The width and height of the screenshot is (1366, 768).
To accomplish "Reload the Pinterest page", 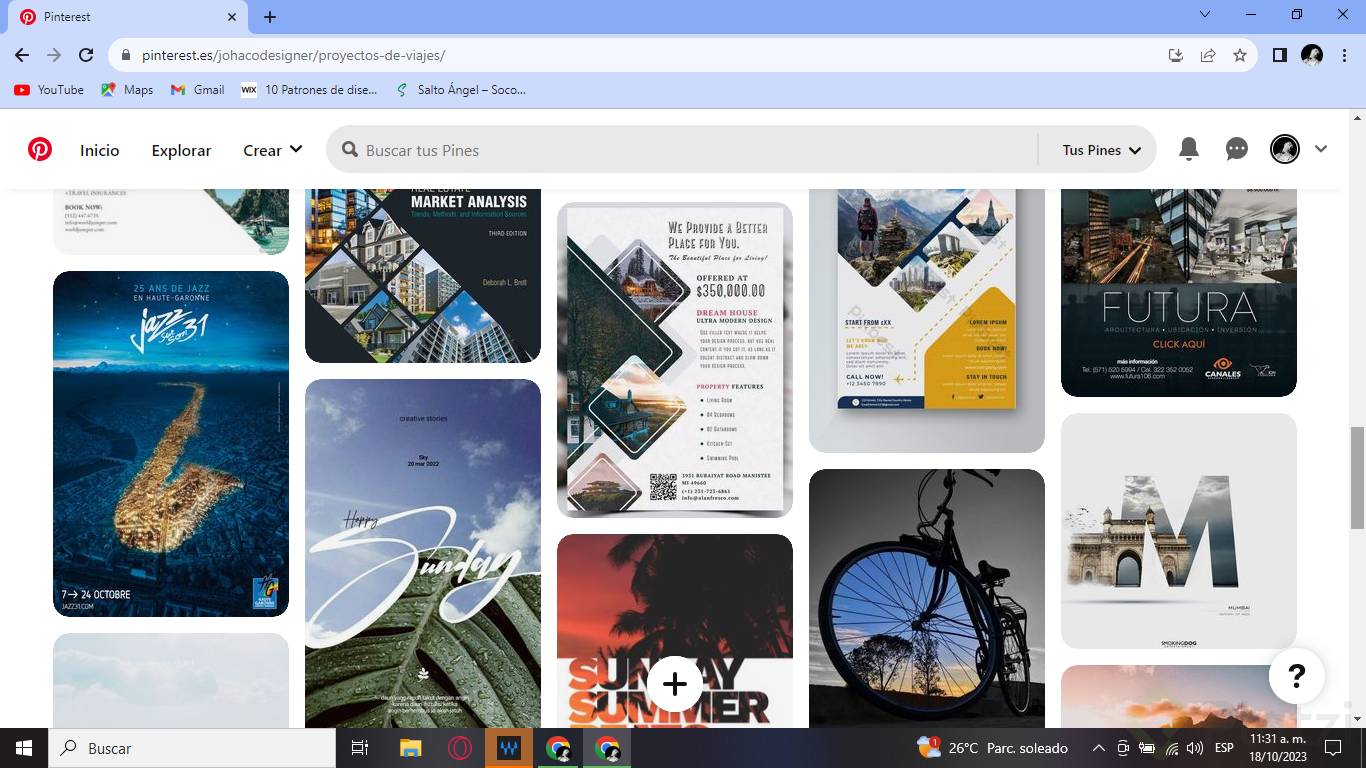I will click(86, 56).
